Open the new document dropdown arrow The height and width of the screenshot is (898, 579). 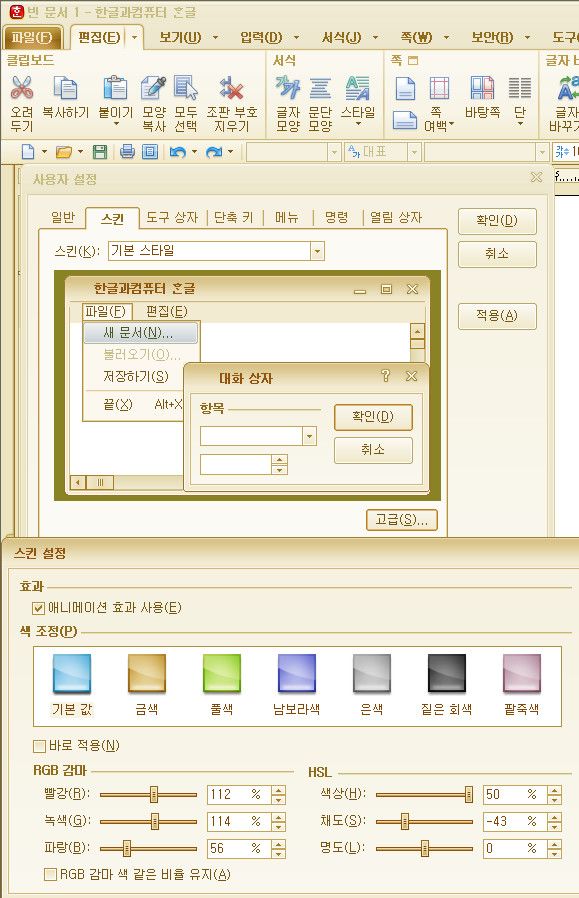point(45,152)
